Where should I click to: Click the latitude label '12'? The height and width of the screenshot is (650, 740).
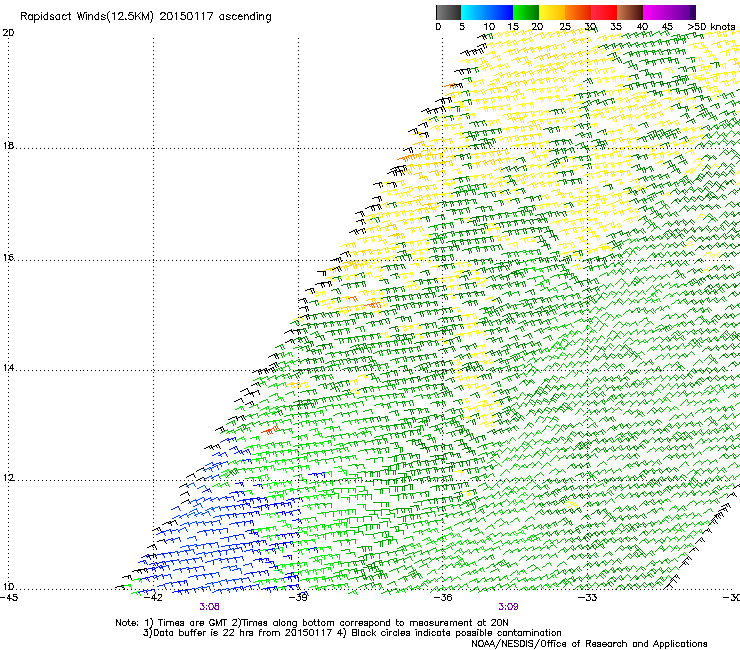click(8, 478)
